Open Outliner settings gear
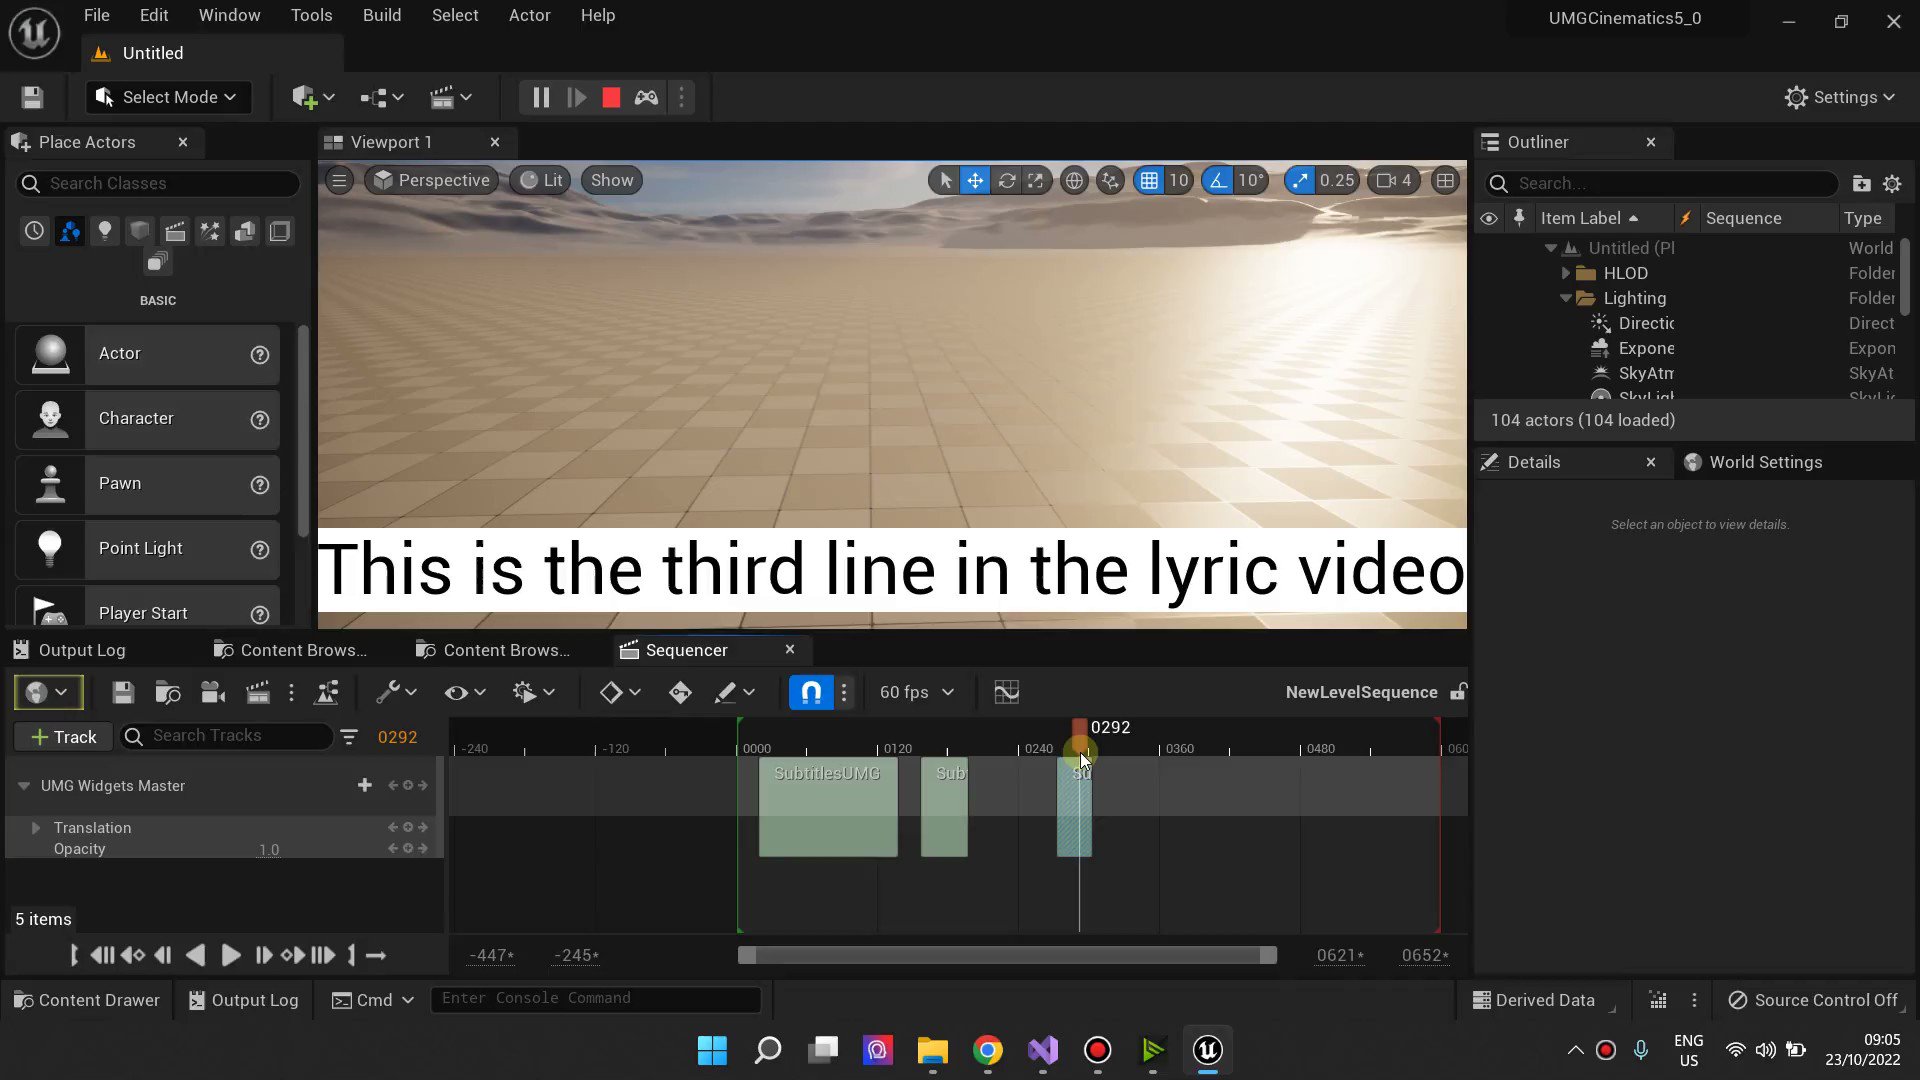The width and height of the screenshot is (1920, 1080). [x=1892, y=184]
